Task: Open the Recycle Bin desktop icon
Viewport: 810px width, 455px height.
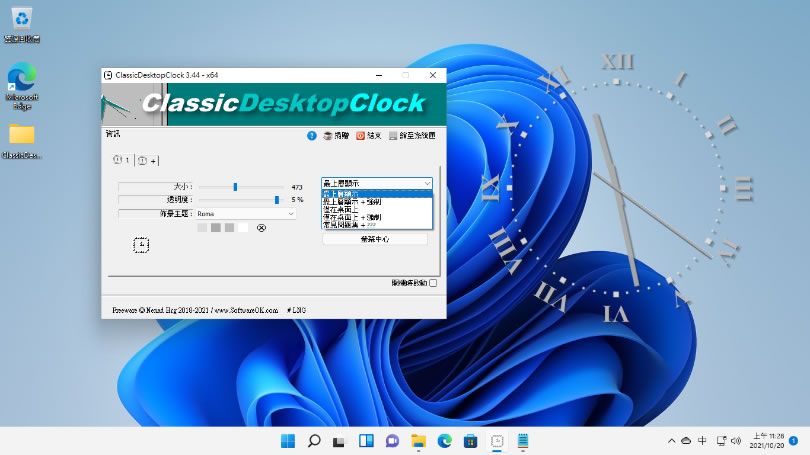Action: click(x=22, y=24)
